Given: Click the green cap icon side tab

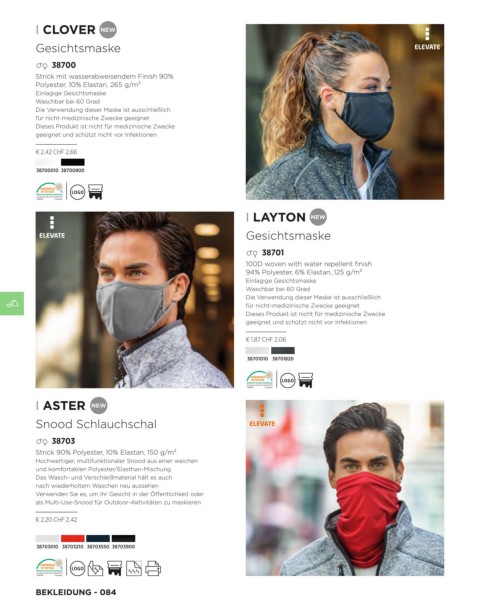Looking at the screenshot, I should pyautogui.click(x=12, y=303).
